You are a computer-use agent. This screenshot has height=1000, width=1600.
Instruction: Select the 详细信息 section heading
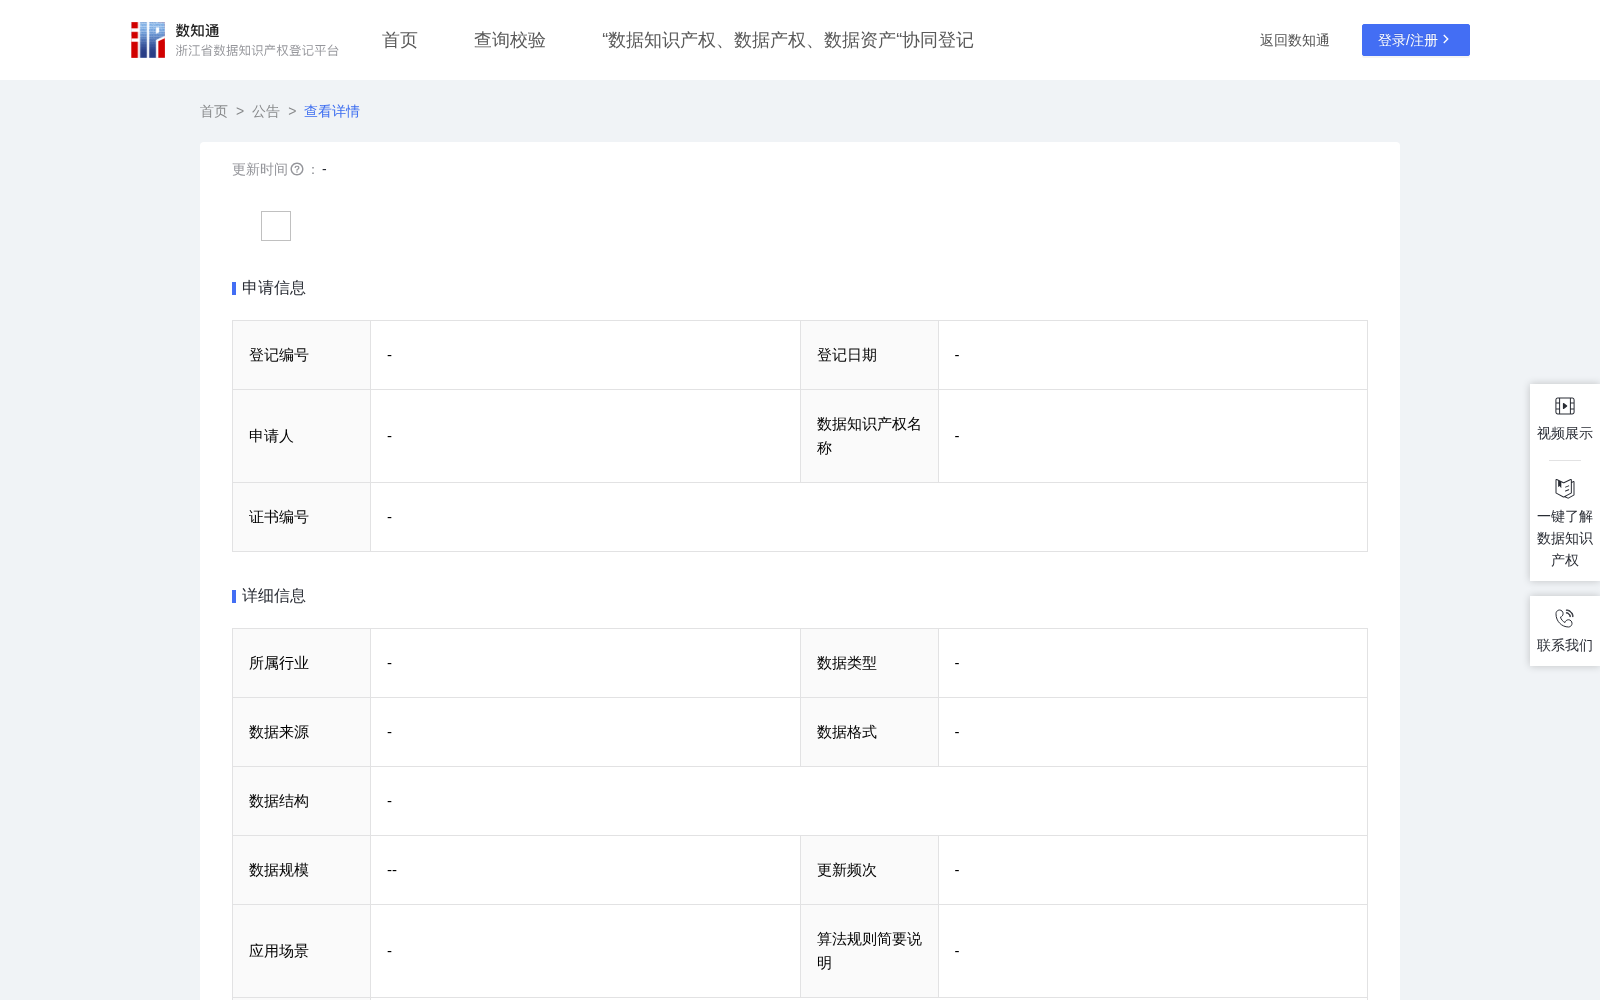pyautogui.click(x=274, y=596)
